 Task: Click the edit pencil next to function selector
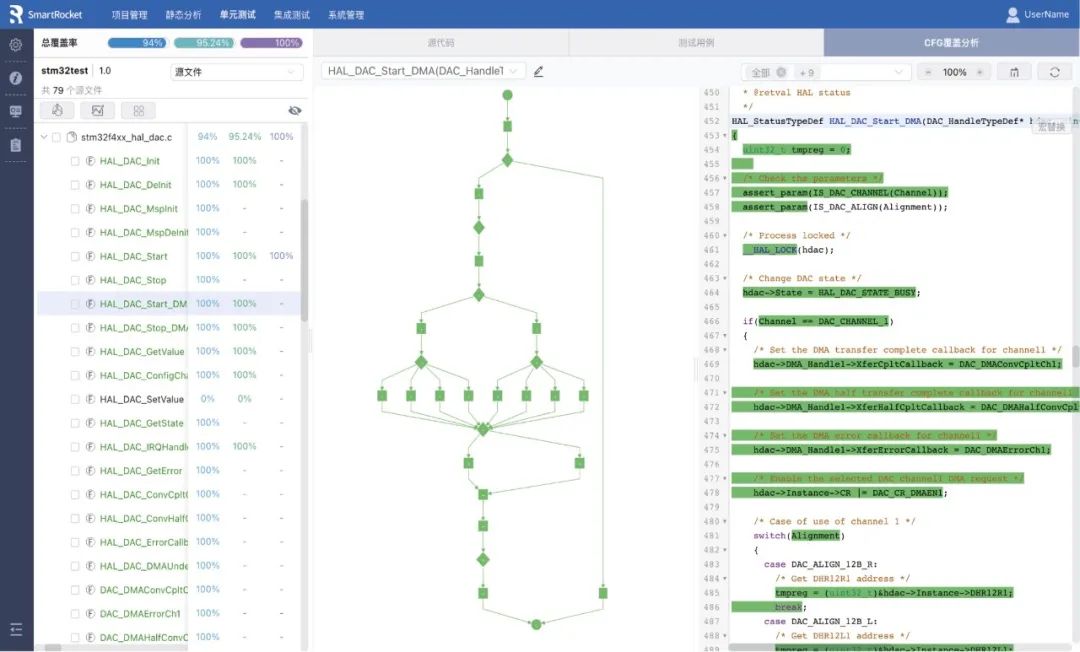[539, 72]
